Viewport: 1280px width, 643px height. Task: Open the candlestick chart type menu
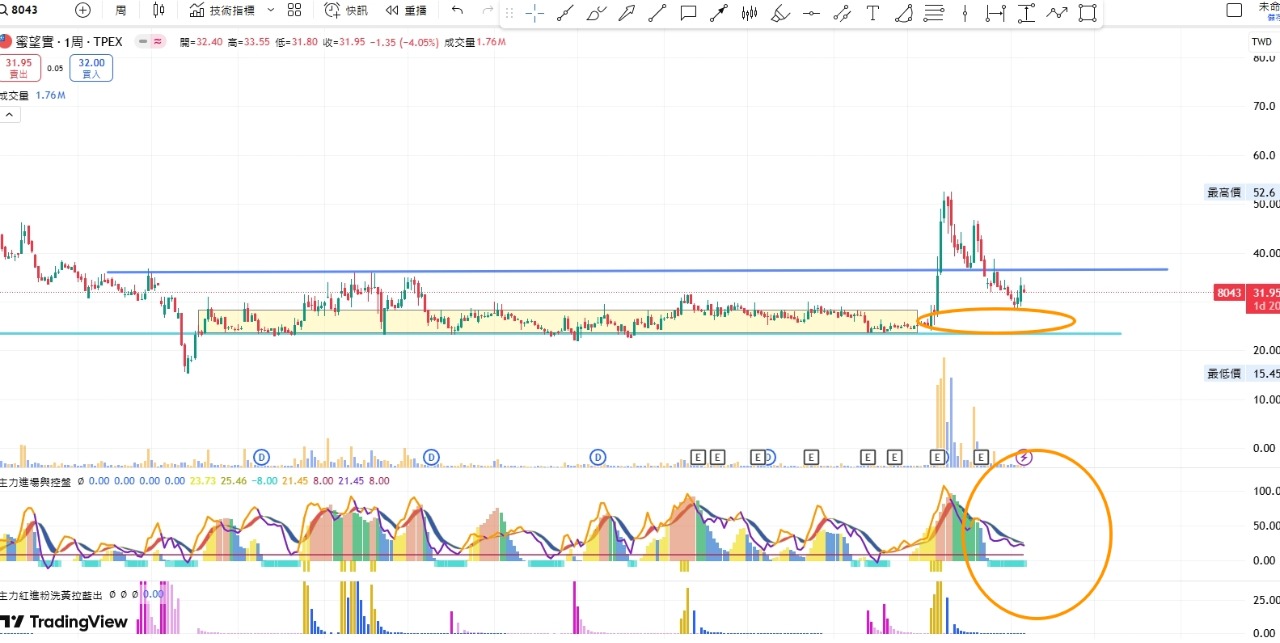159,10
